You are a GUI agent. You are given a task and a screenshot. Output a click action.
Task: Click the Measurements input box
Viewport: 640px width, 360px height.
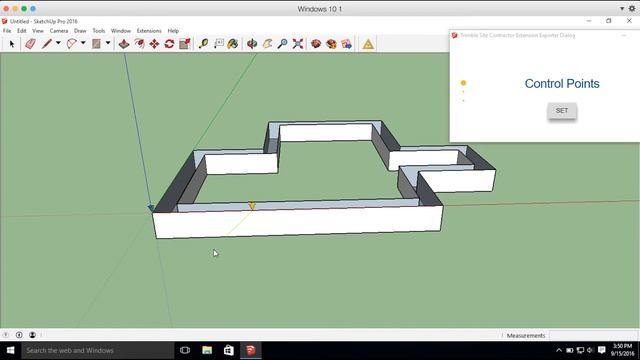pos(593,336)
